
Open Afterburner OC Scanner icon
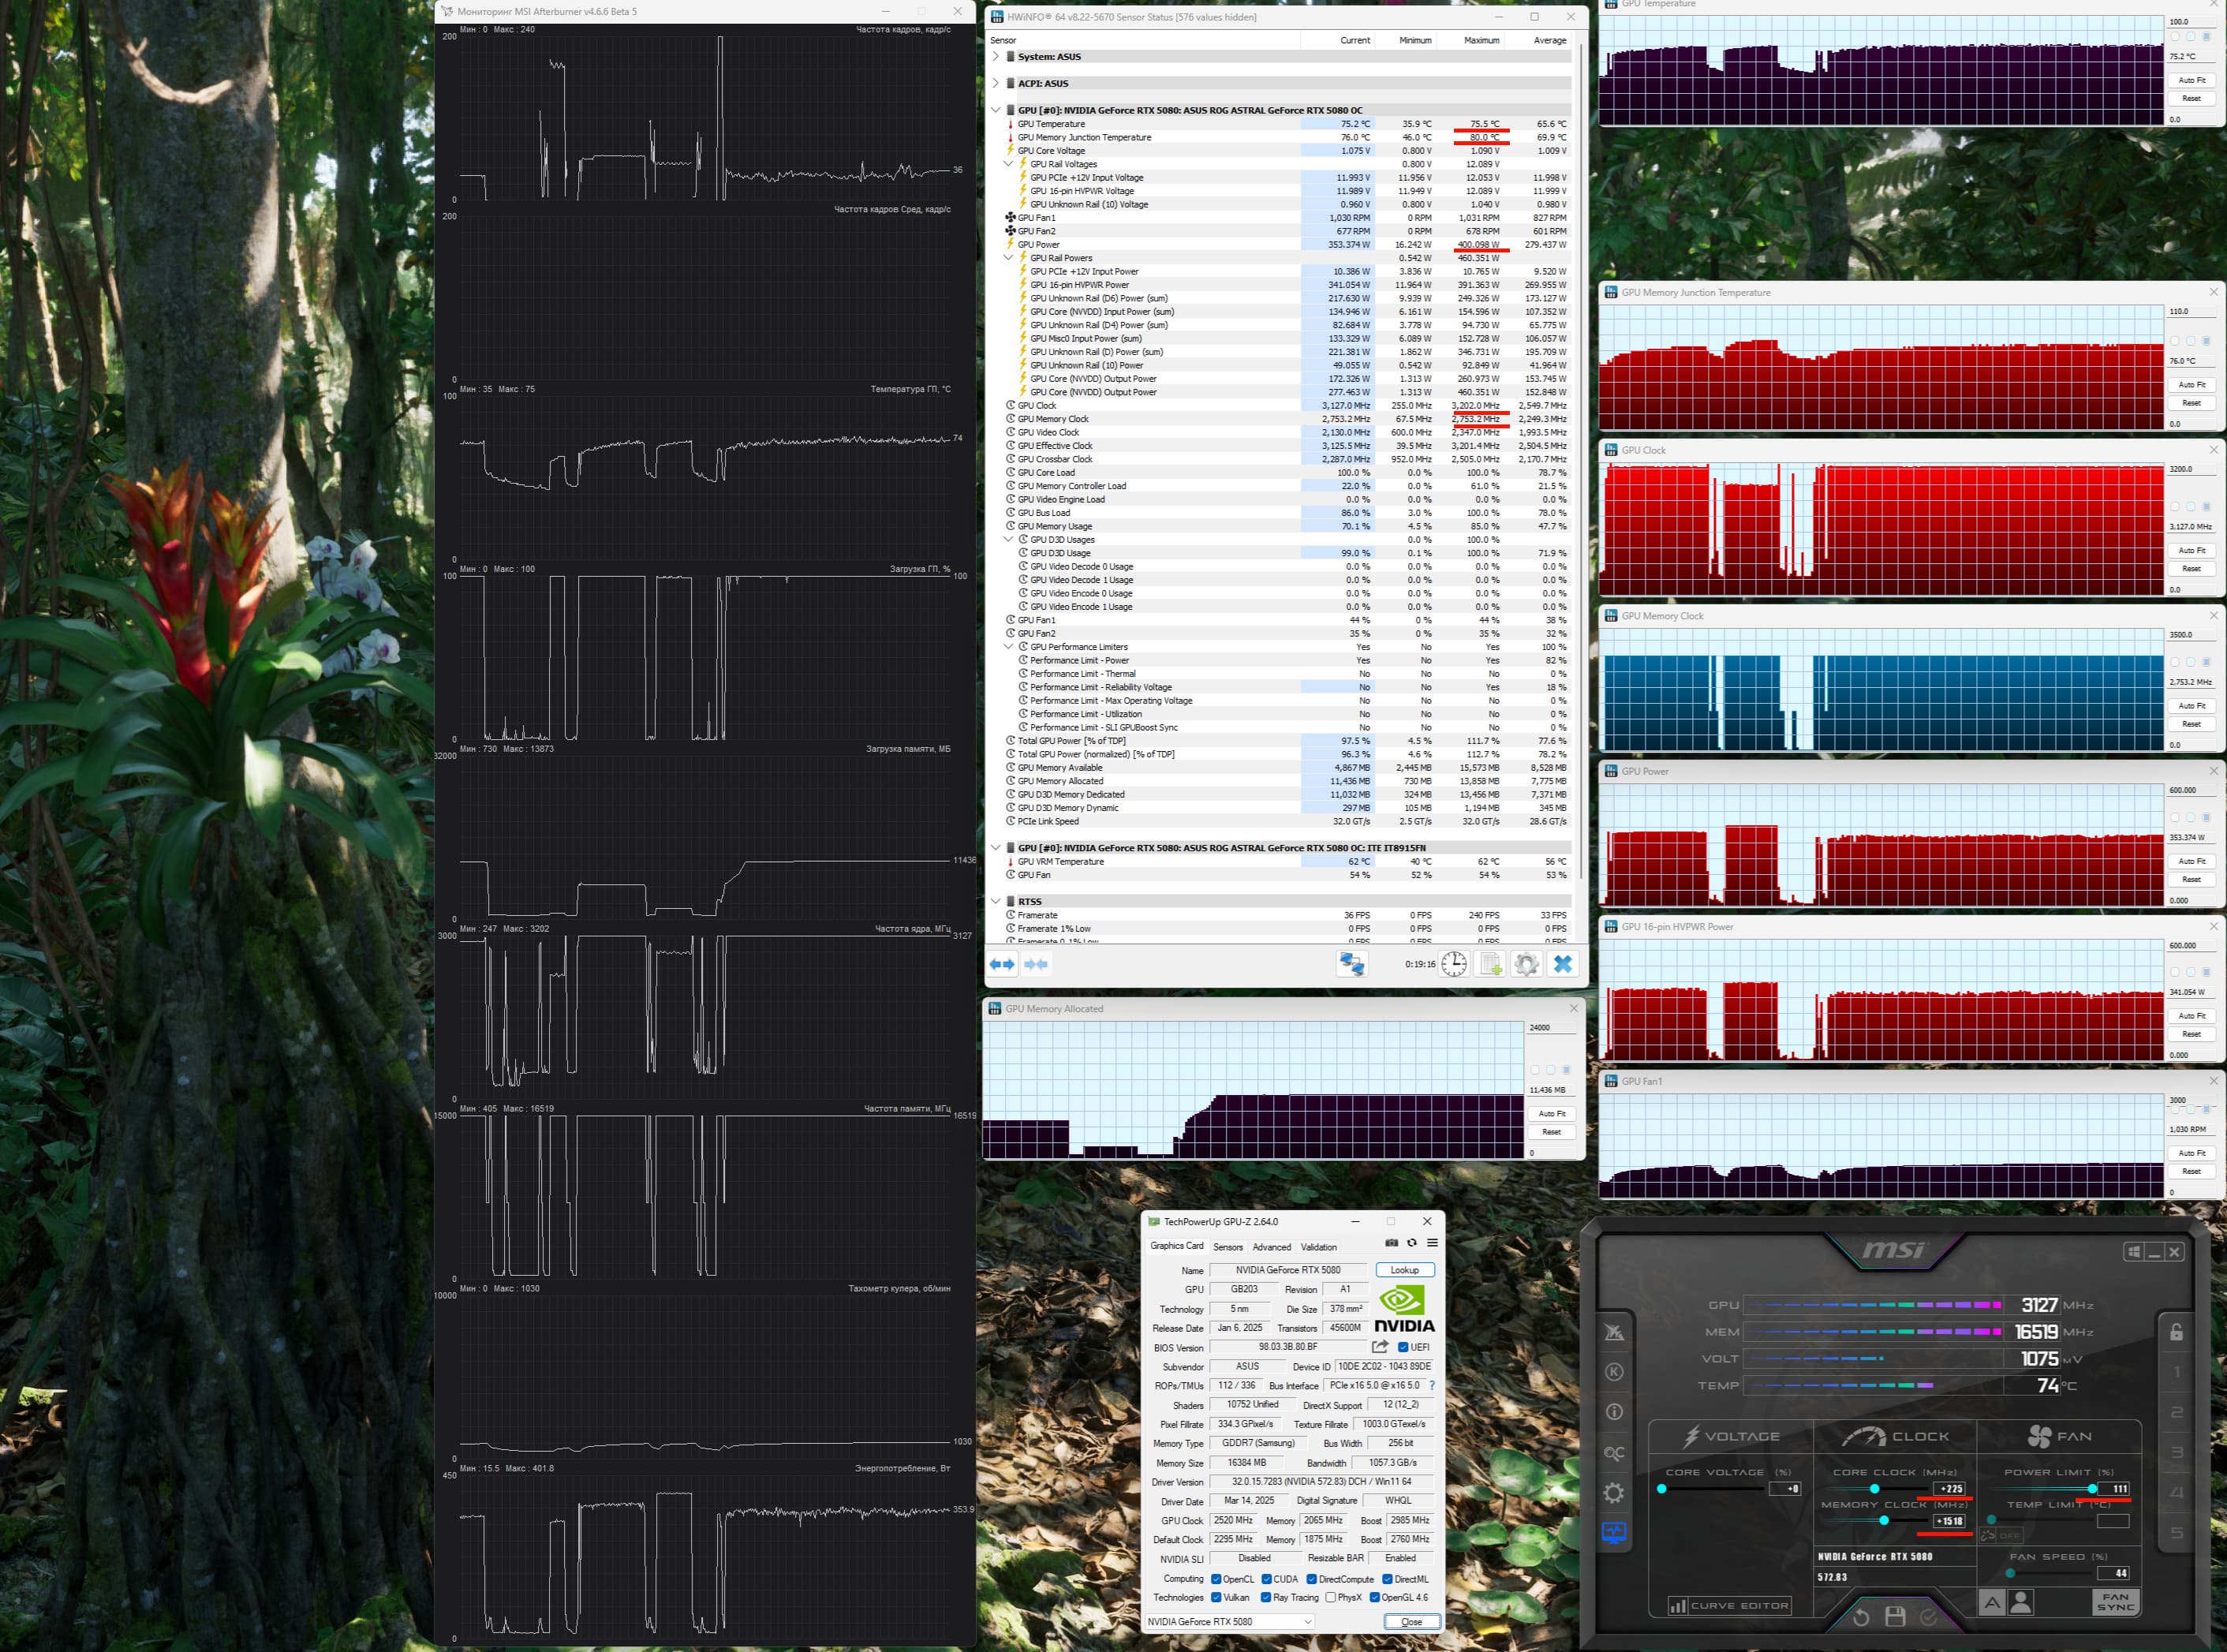(1614, 1453)
